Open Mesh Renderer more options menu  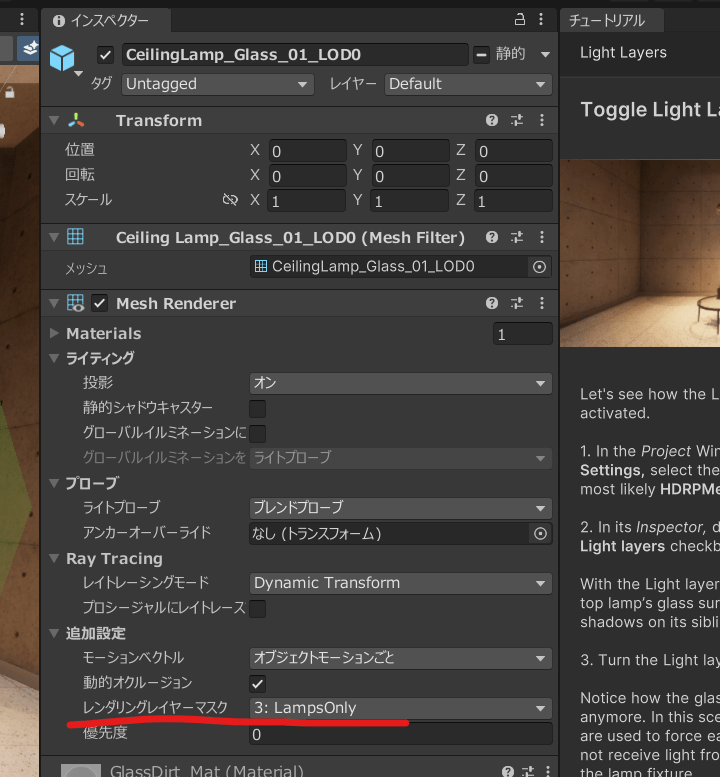coord(542,303)
